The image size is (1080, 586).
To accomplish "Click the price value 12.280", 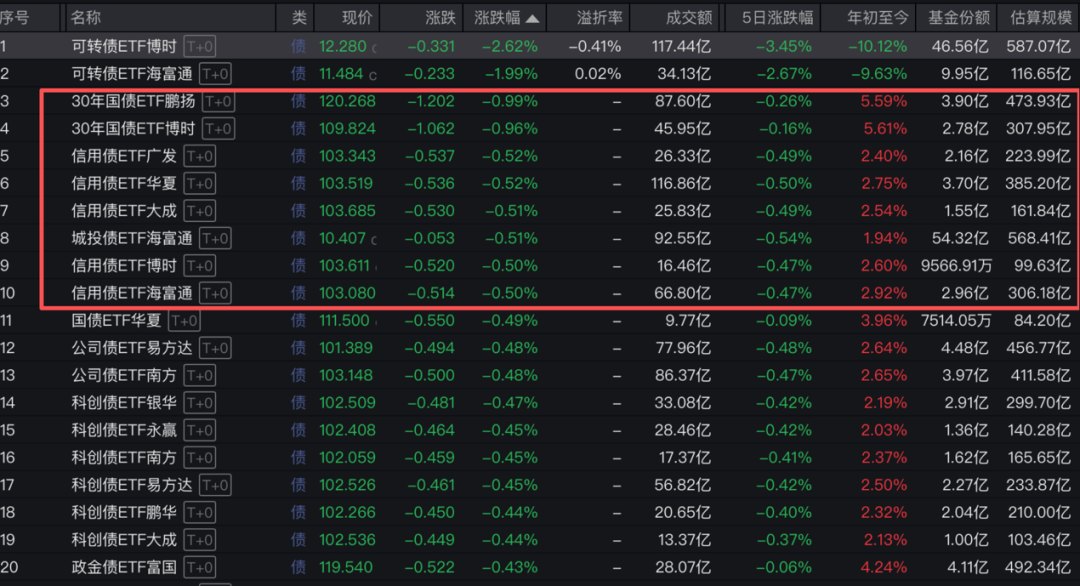I will [343, 46].
